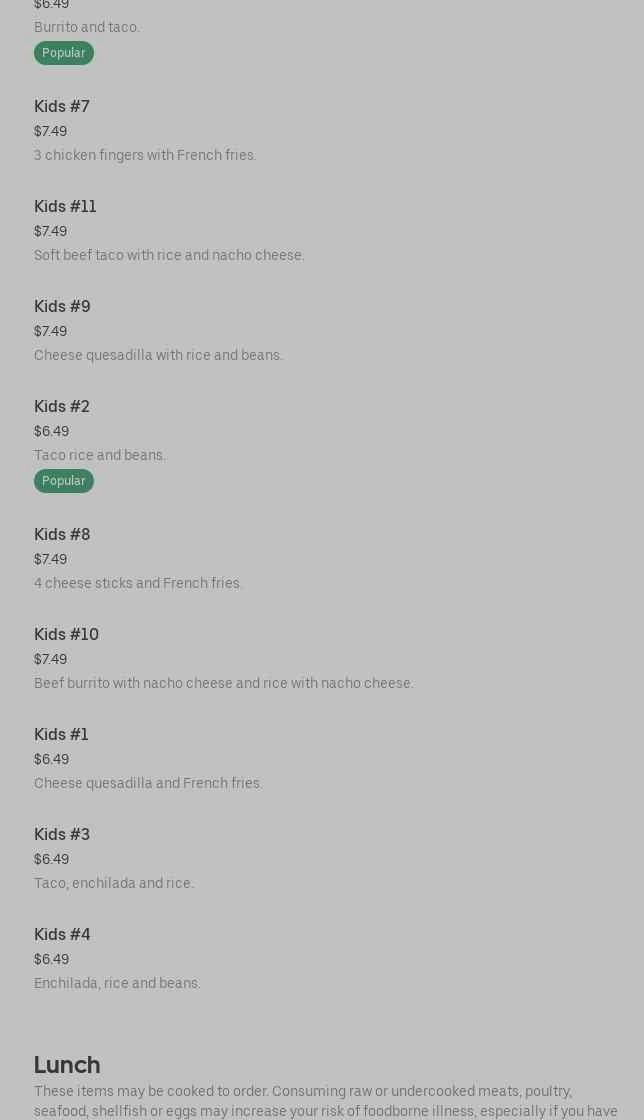Viewport: 644px width, 1120px height.
Task: Click the Beef burrito with nacho cheese description
Action: 223,683
